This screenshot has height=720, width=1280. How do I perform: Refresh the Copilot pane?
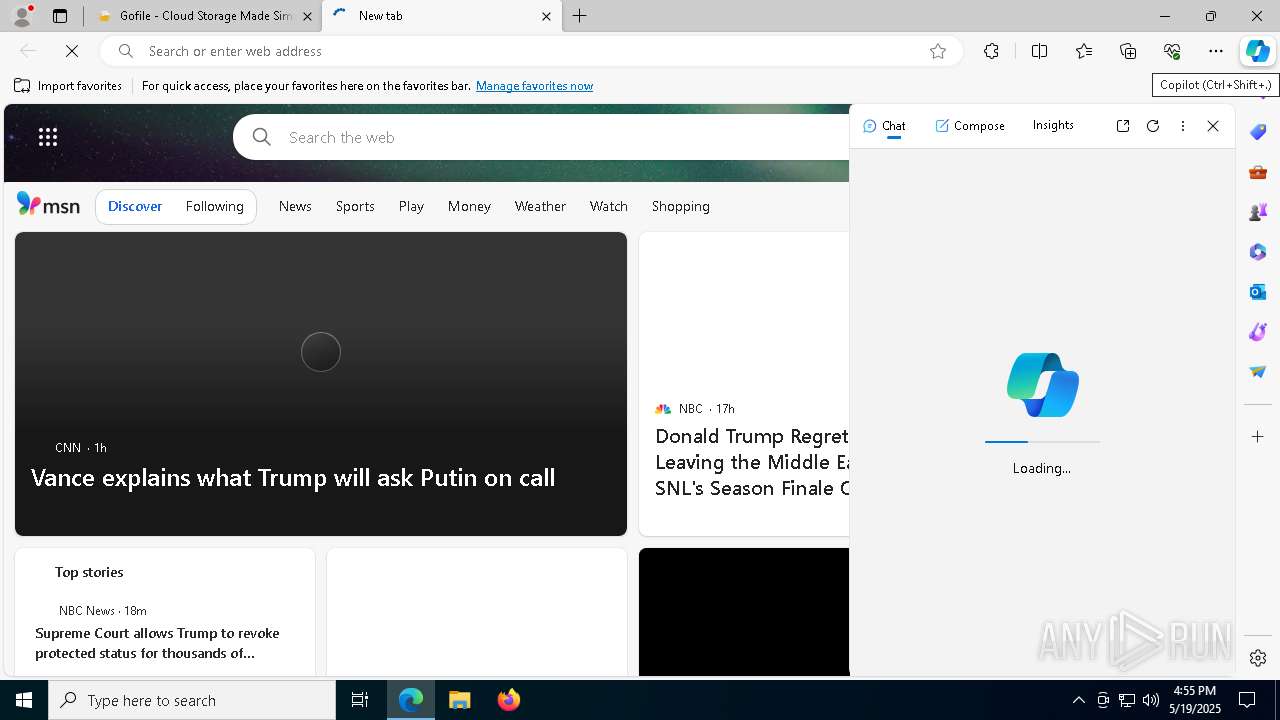pos(1153,126)
